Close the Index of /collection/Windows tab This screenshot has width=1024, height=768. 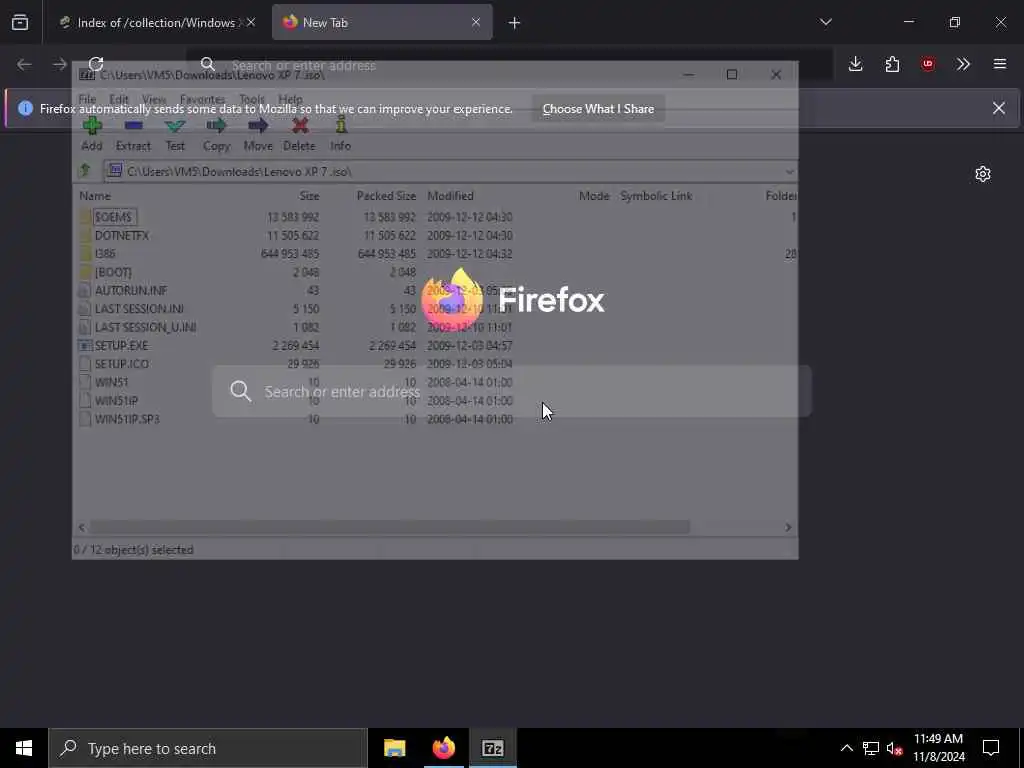tap(251, 22)
